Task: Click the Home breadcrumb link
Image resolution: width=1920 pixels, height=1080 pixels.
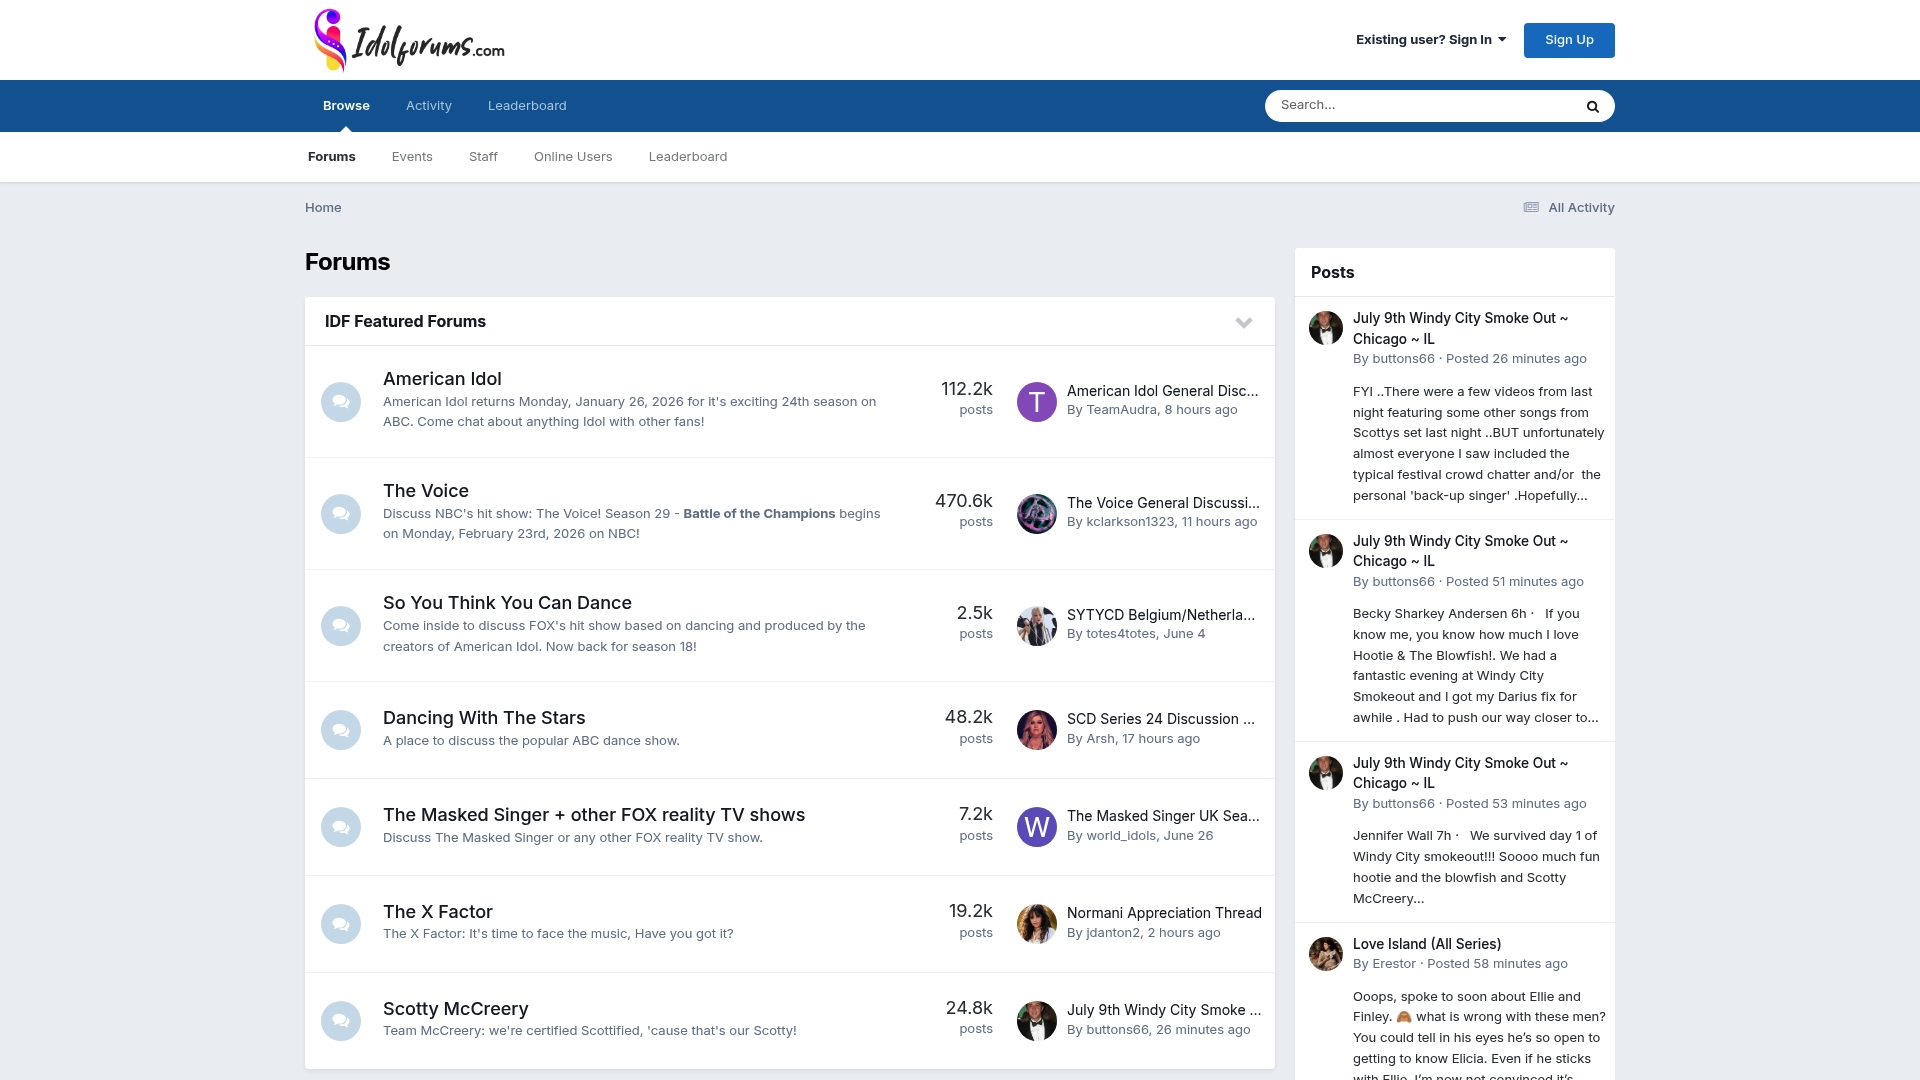Action: pos(323,208)
